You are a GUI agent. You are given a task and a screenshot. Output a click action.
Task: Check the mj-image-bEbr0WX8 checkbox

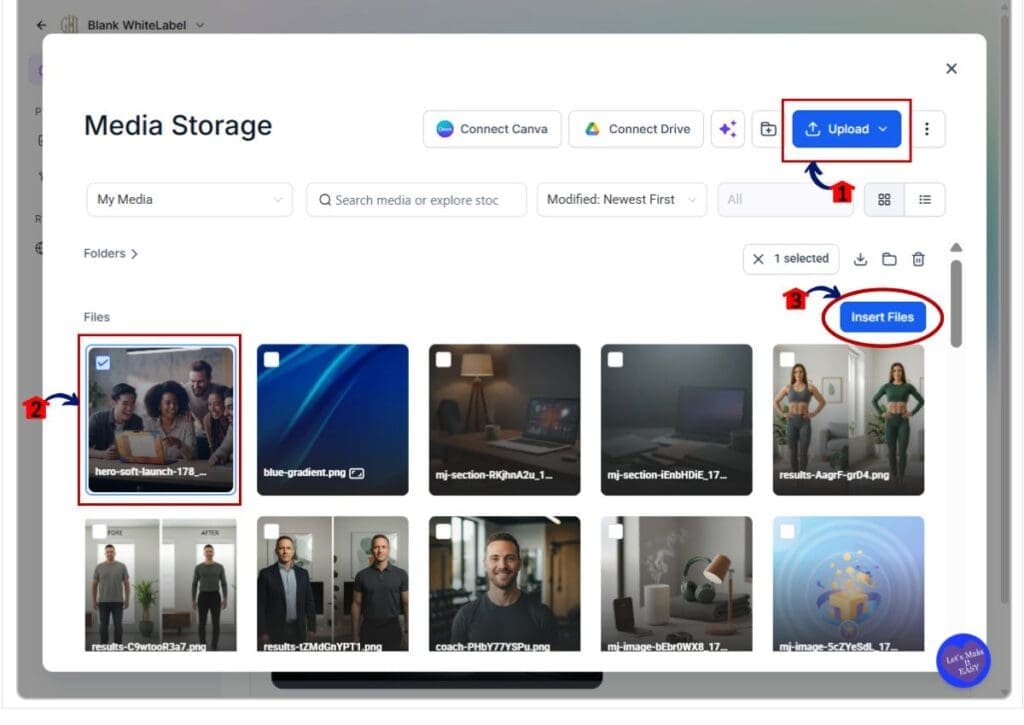(x=615, y=531)
